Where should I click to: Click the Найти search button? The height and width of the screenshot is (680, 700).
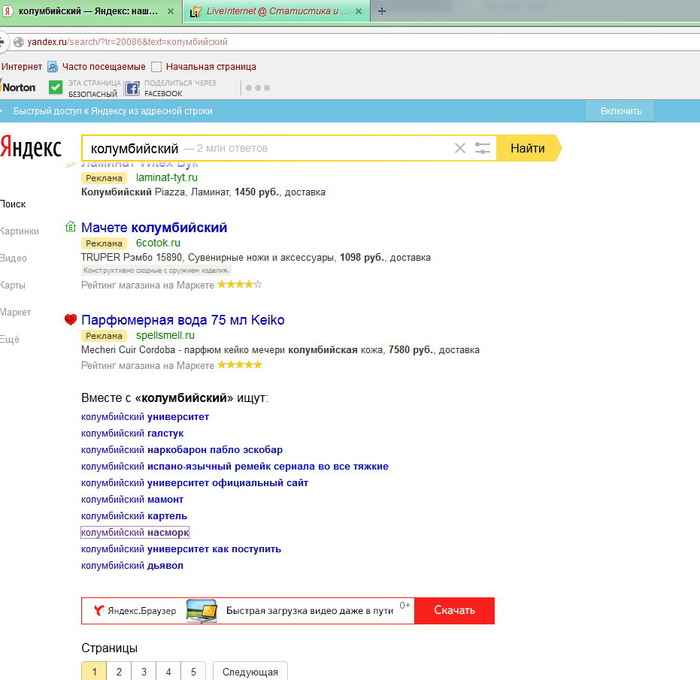click(528, 148)
